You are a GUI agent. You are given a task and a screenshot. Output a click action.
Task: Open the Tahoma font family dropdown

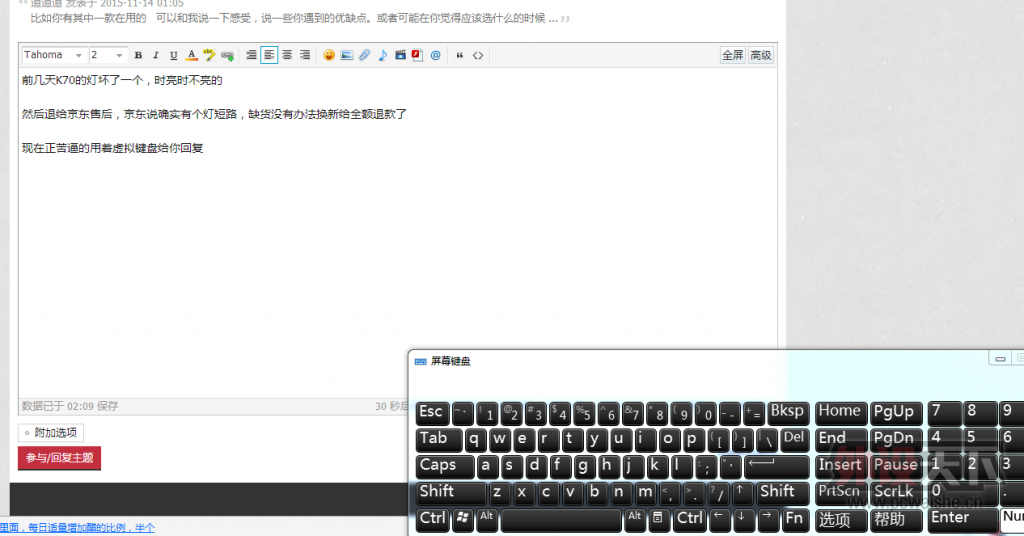click(x=53, y=56)
